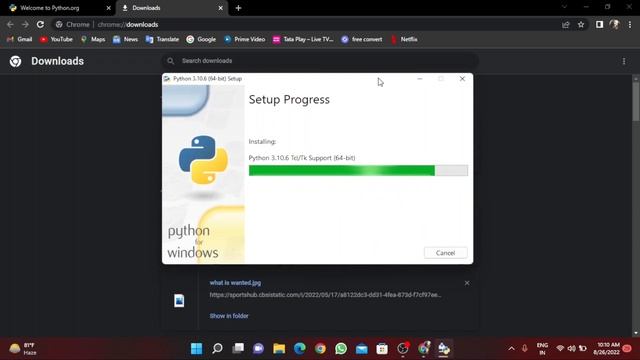This screenshot has width=640, height=360.
Task: Click the sportshub source URL of the download
Action: (x=325, y=295)
